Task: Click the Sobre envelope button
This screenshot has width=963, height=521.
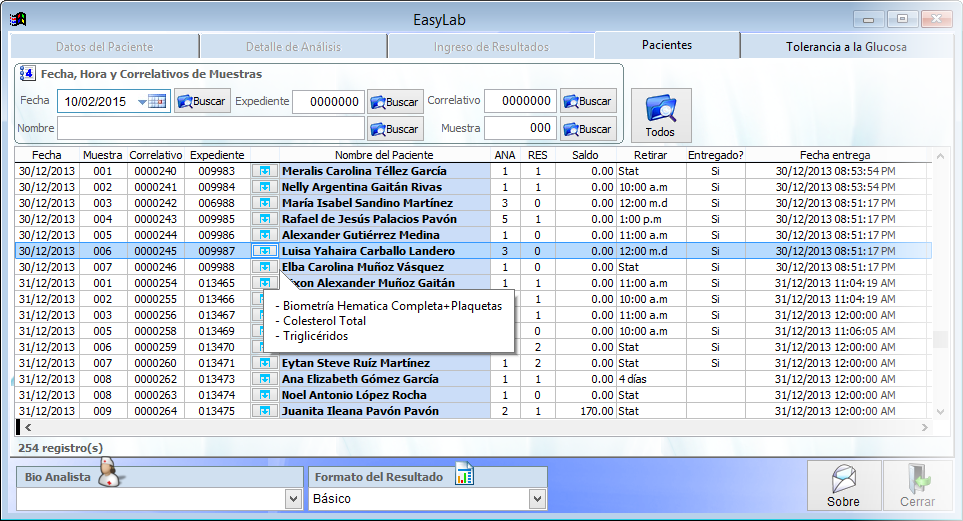Action: pyautogui.click(x=843, y=486)
